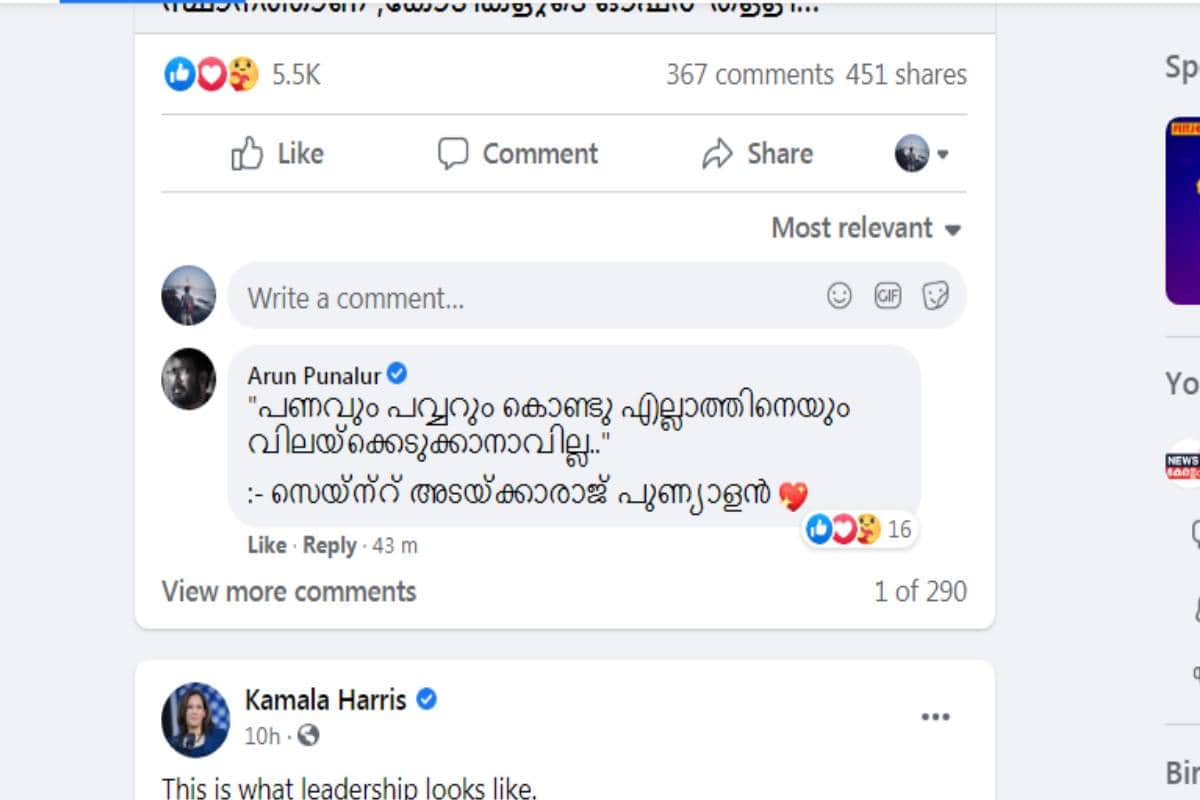Open the 451 shares list

coord(906,74)
